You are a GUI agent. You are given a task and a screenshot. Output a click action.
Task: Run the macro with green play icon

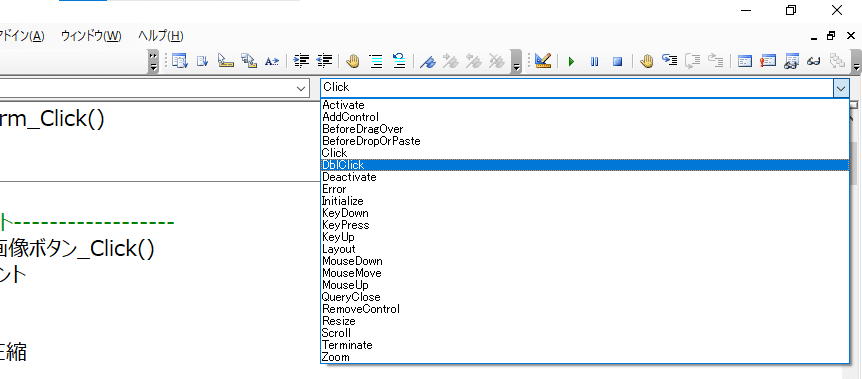point(571,62)
